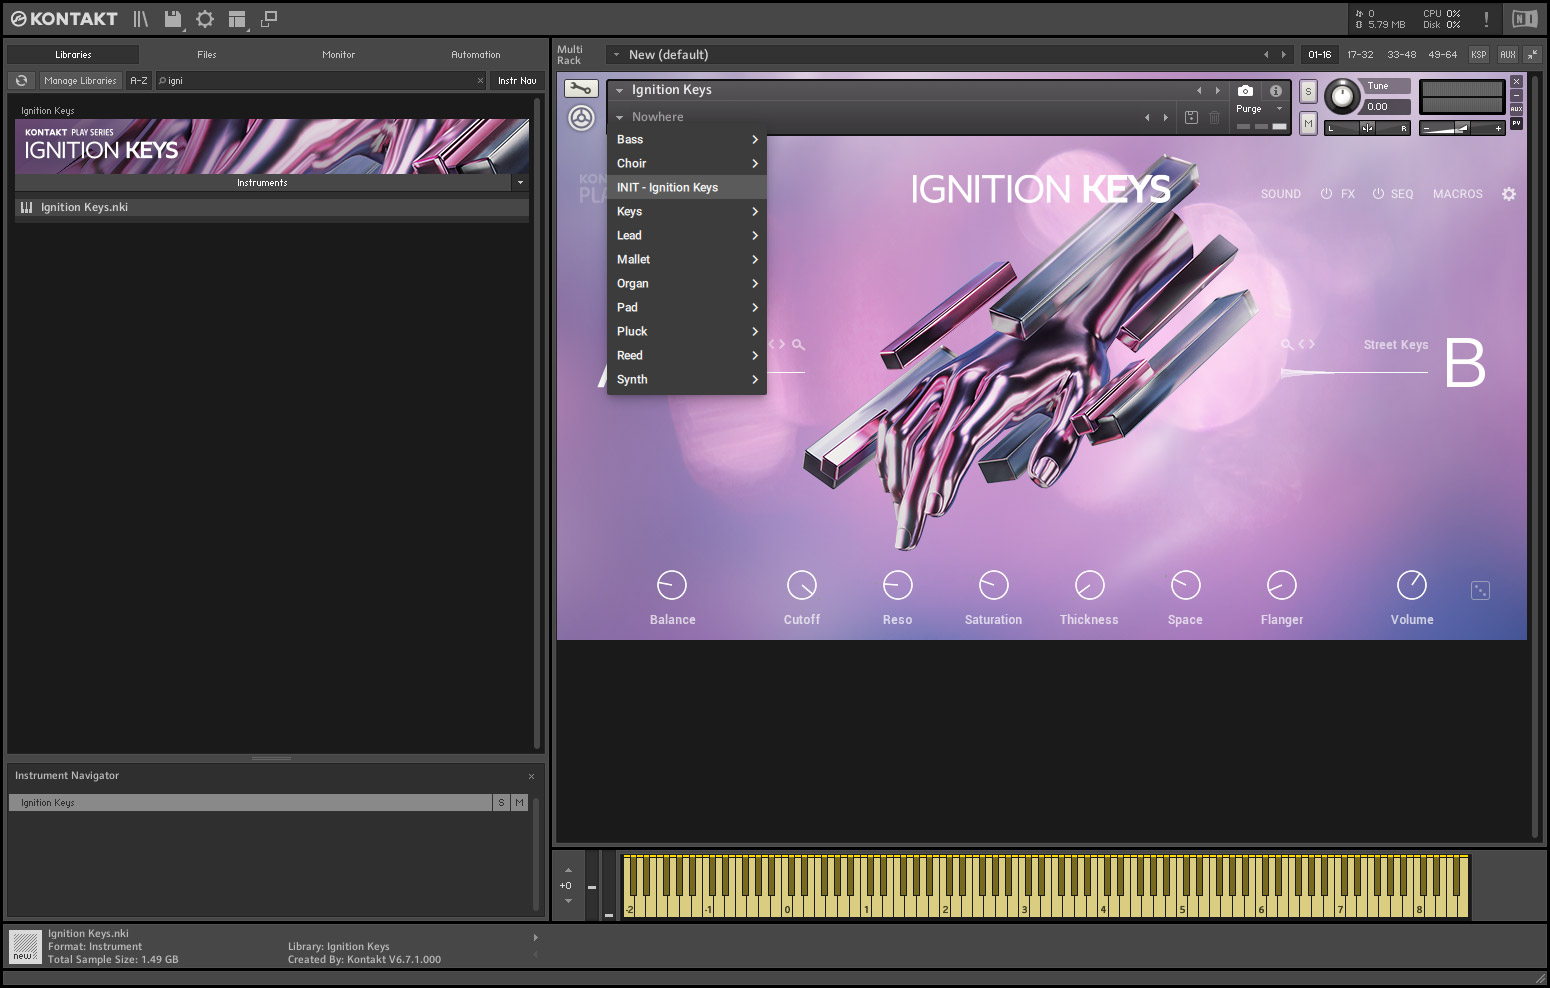The width and height of the screenshot is (1550, 988).
Task: Solo the Ignition Keys instrument with the S button
Action: click(1308, 91)
